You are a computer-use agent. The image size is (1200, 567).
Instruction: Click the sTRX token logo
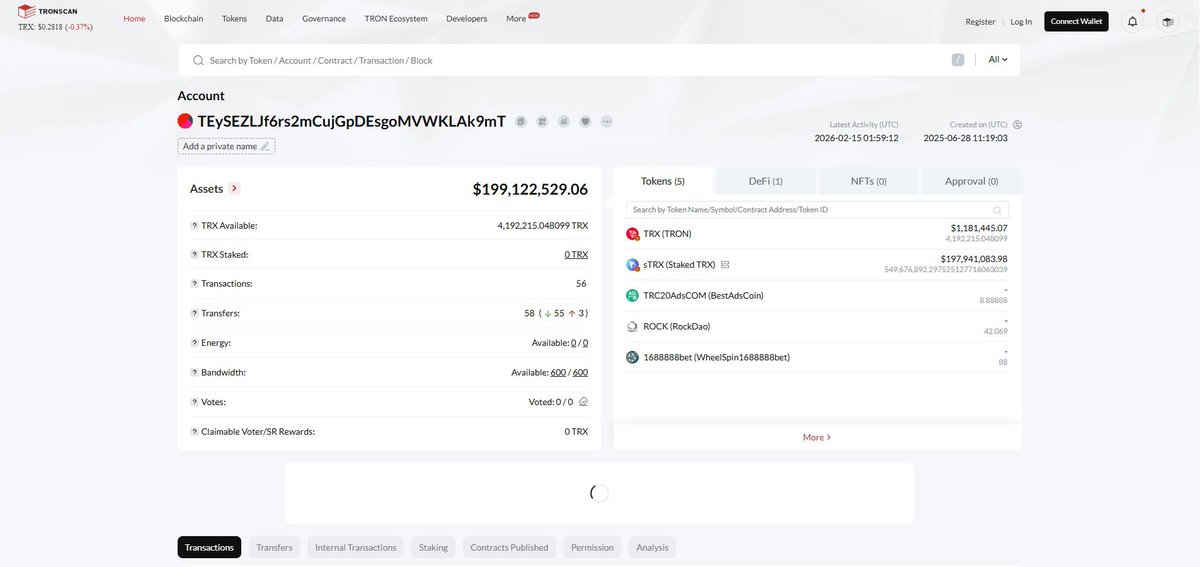point(632,265)
